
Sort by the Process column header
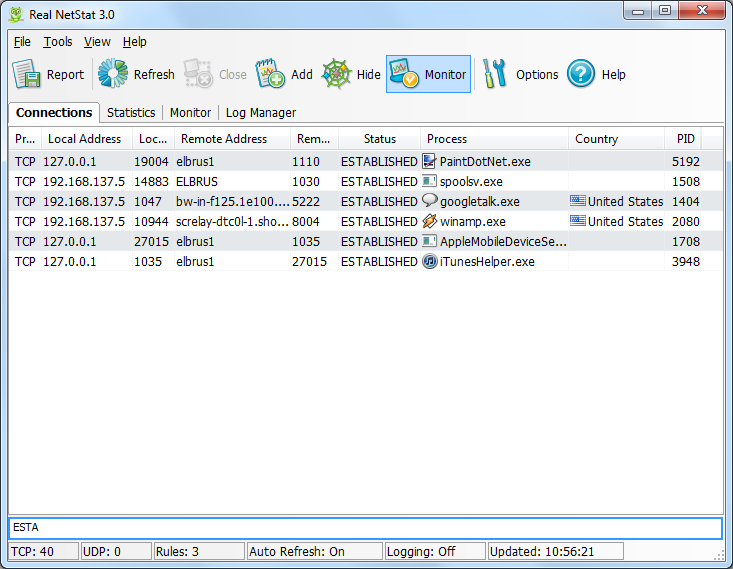[494, 139]
